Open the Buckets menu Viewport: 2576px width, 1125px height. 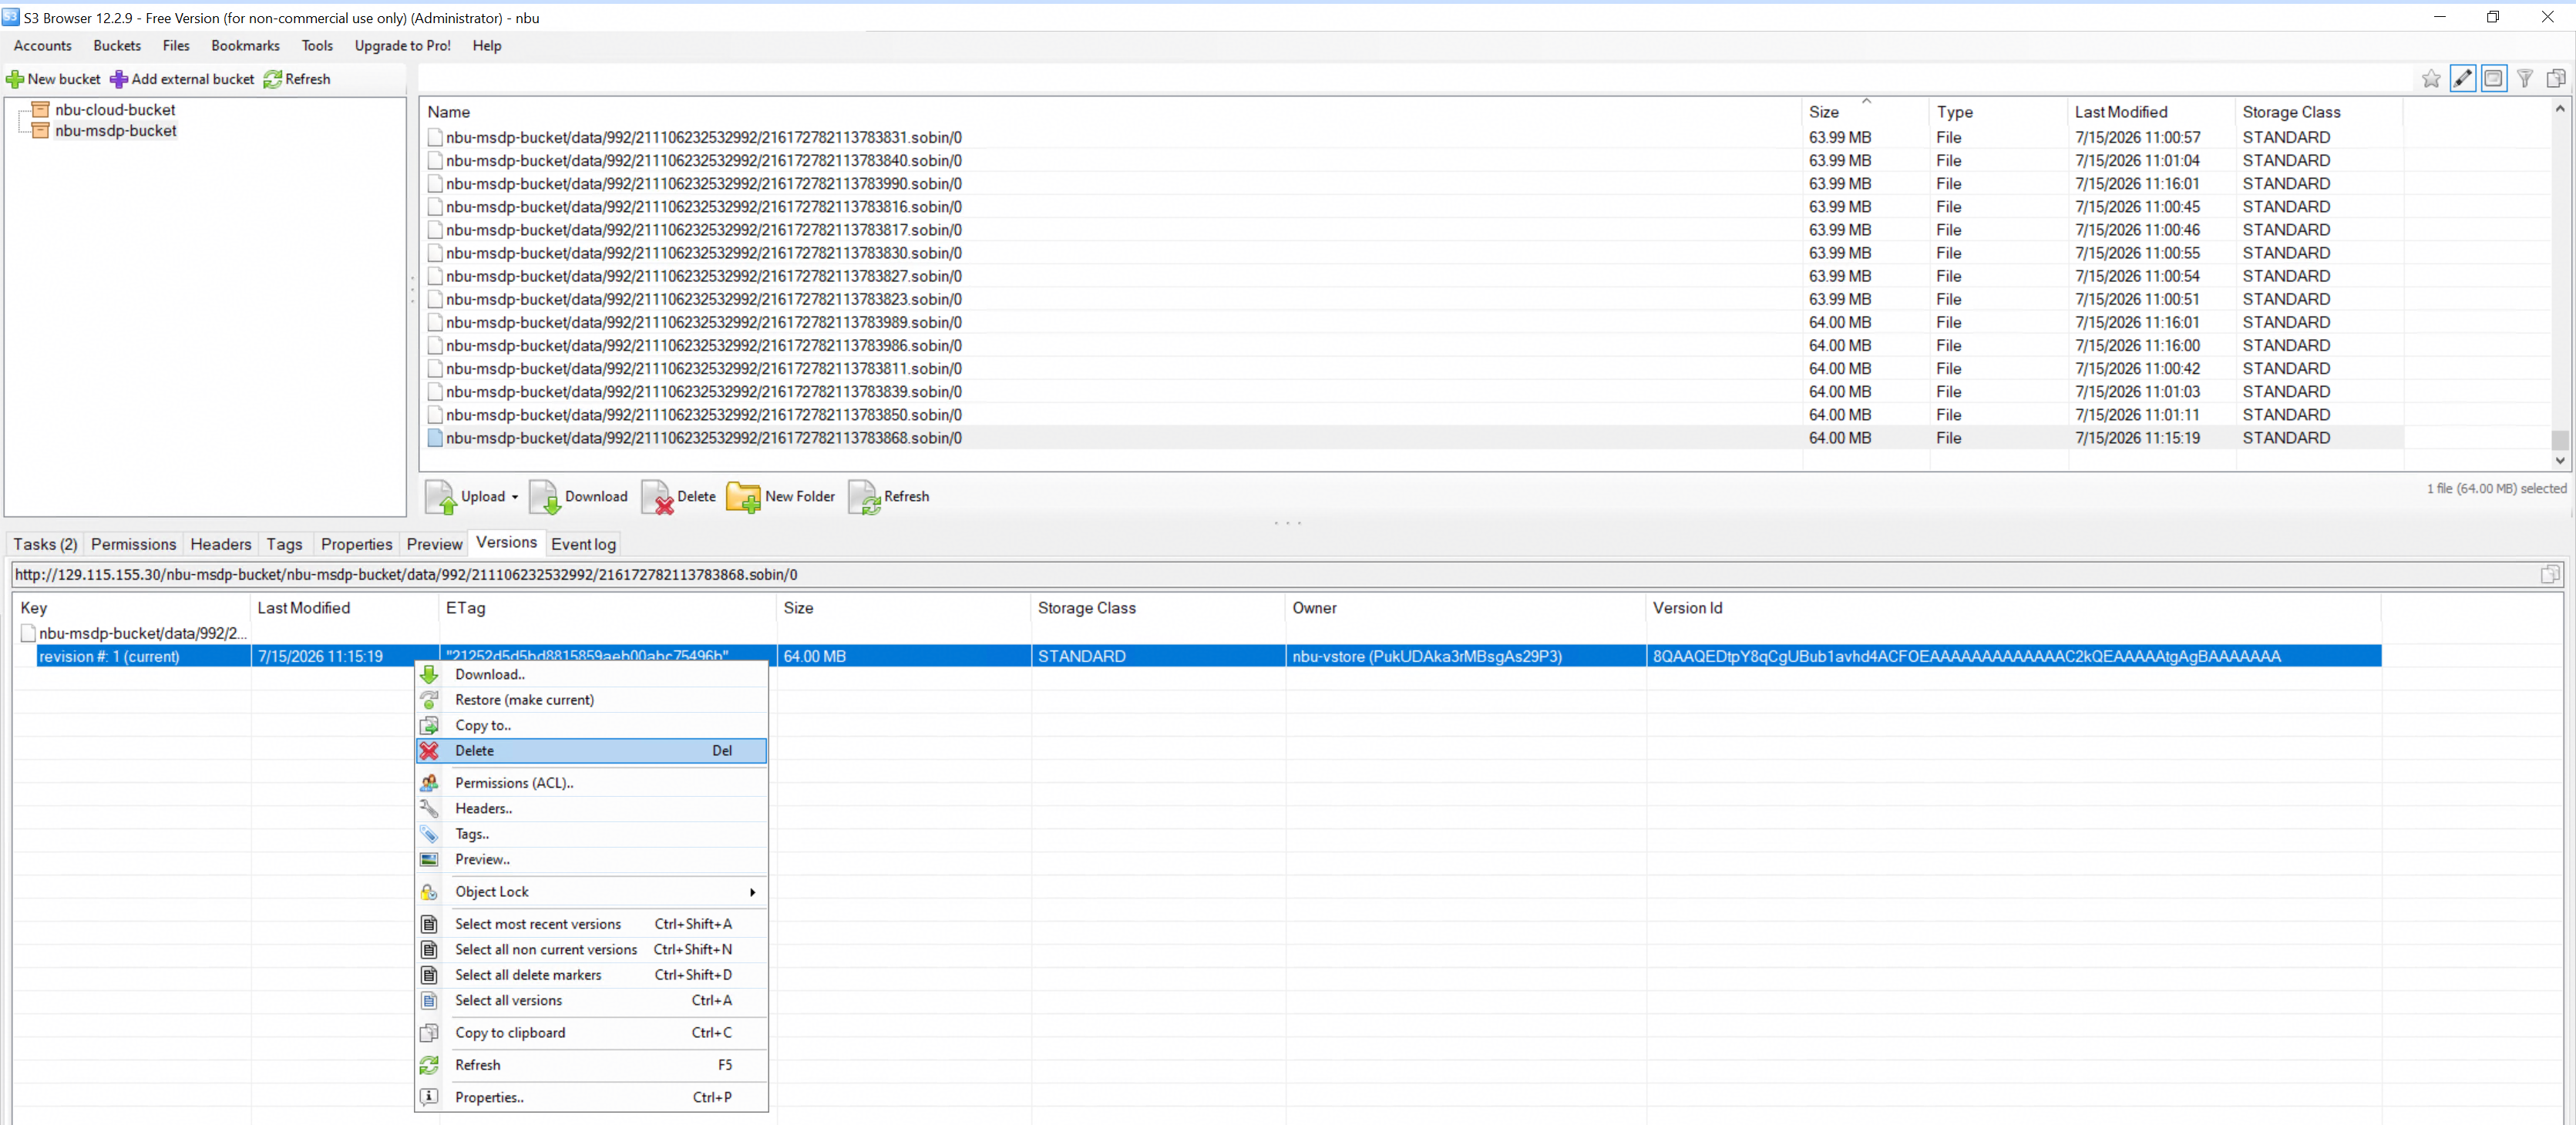pyautogui.click(x=117, y=46)
